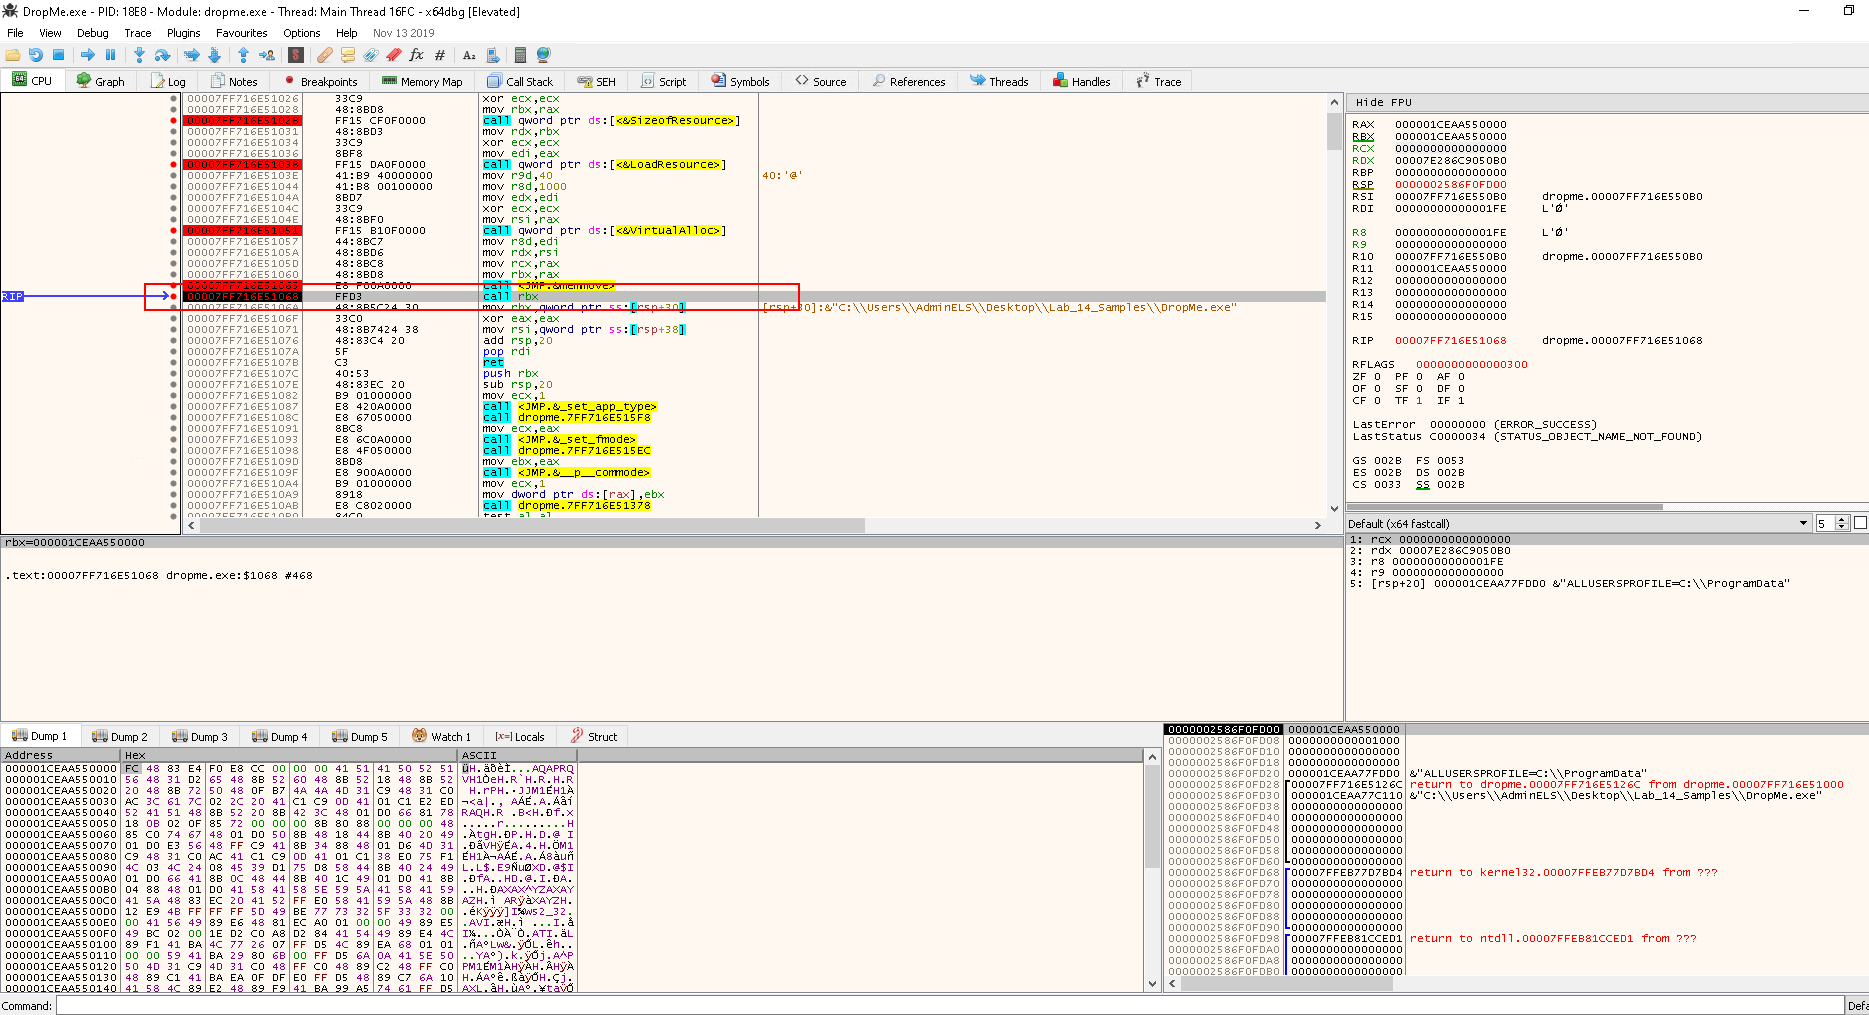Viewport: 1869px width, 1015px height.
Task: Click the disassembly horizontal scrollbar thumb
Action: click(530, 524)
